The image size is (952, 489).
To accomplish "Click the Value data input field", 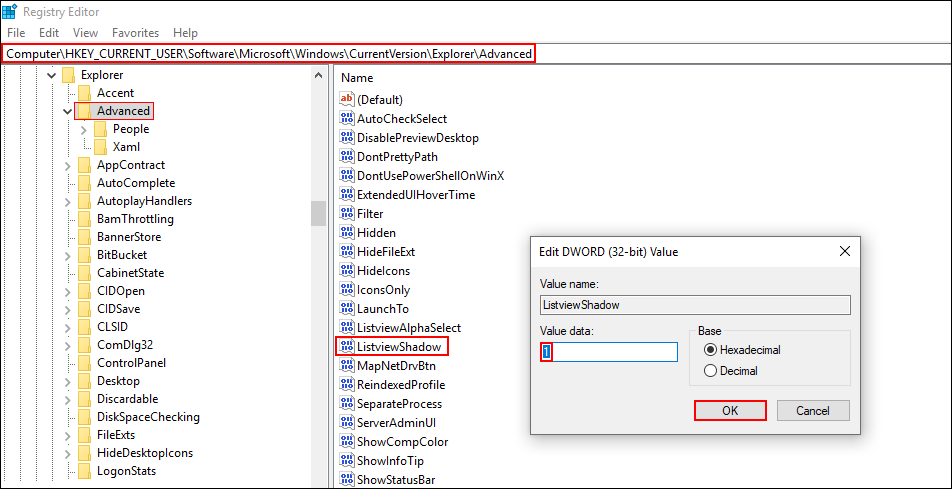I will [608, 352].
